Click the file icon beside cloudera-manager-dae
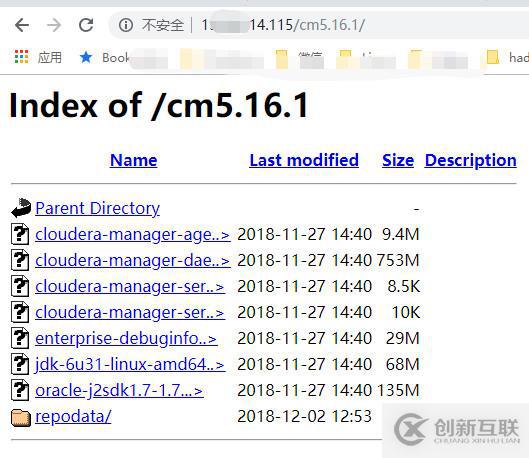This screenshot has height=458, width=529. pos(20,260)
